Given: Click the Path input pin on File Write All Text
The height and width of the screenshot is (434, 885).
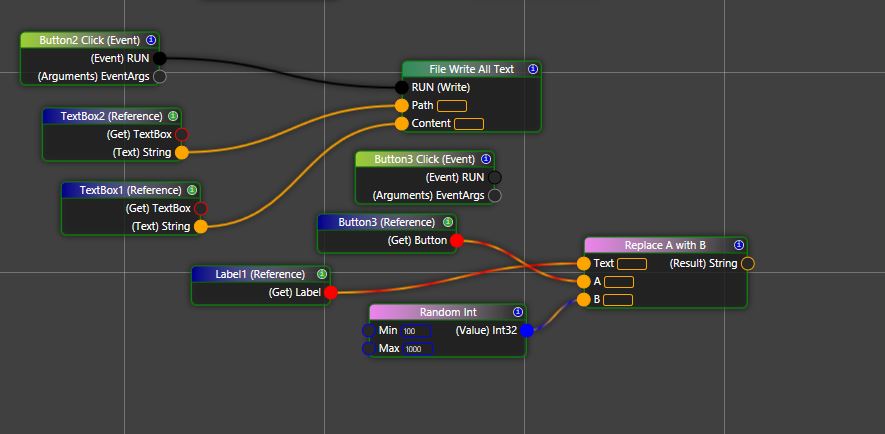Looking at the screenshot, I should click(401, 106).
